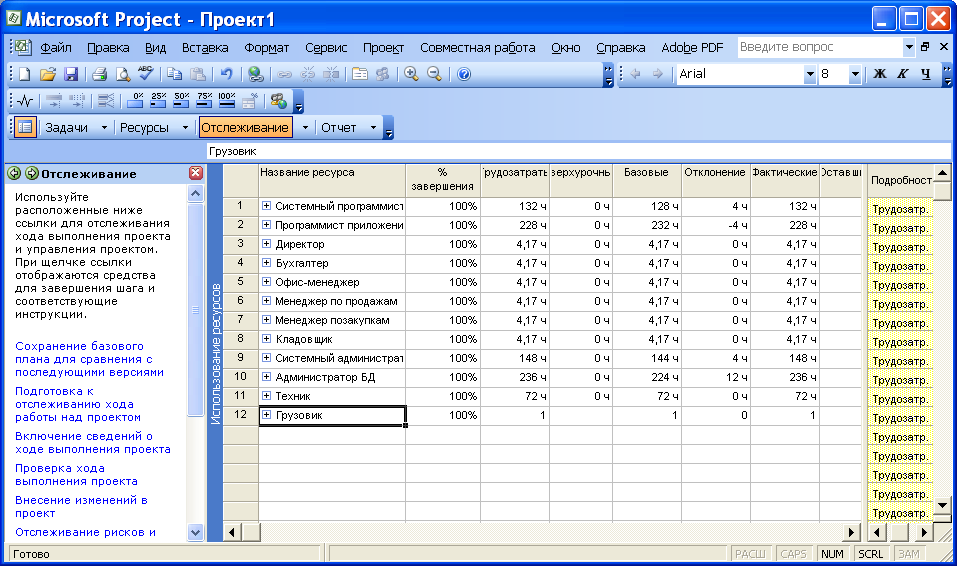Open the Совместная работа menu
The height and width of the screenshot is (566, 957).
click(477, 48)
